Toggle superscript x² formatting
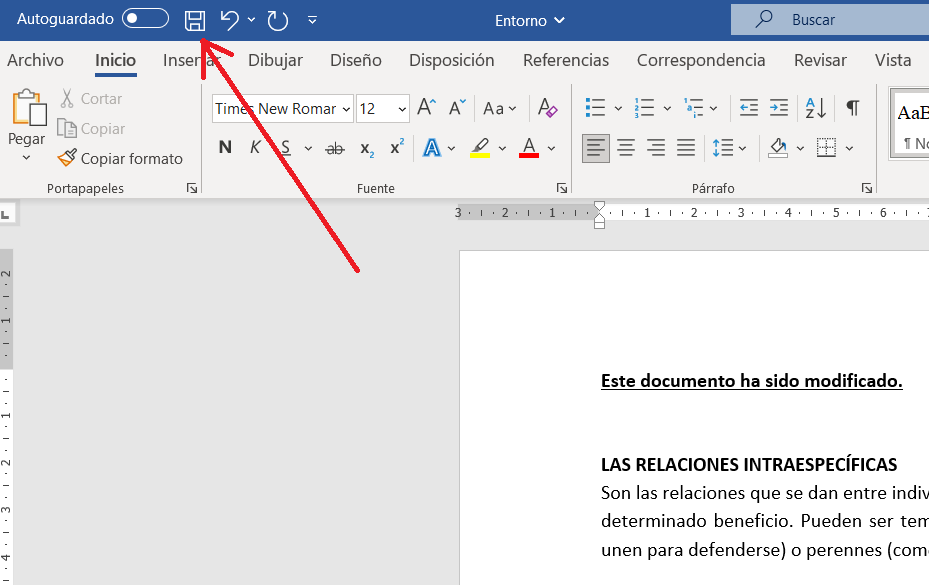Image resolution: width=929 pixels, height=585 pixels. click(397, 146)
